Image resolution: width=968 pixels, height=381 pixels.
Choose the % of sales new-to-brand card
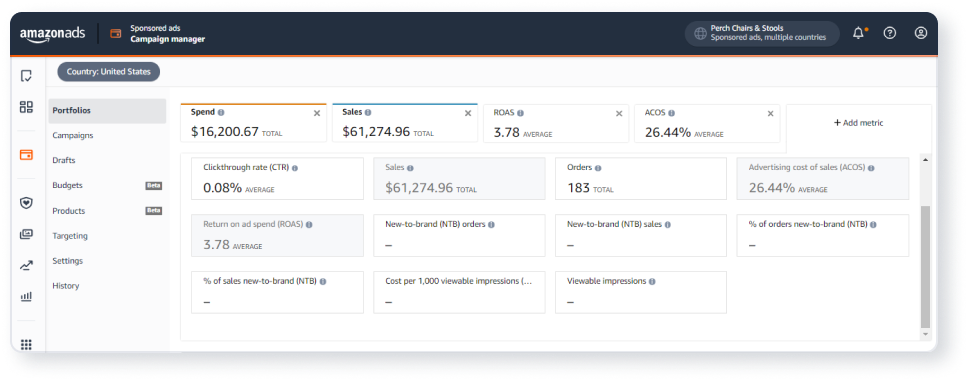(x=277, y=292)
